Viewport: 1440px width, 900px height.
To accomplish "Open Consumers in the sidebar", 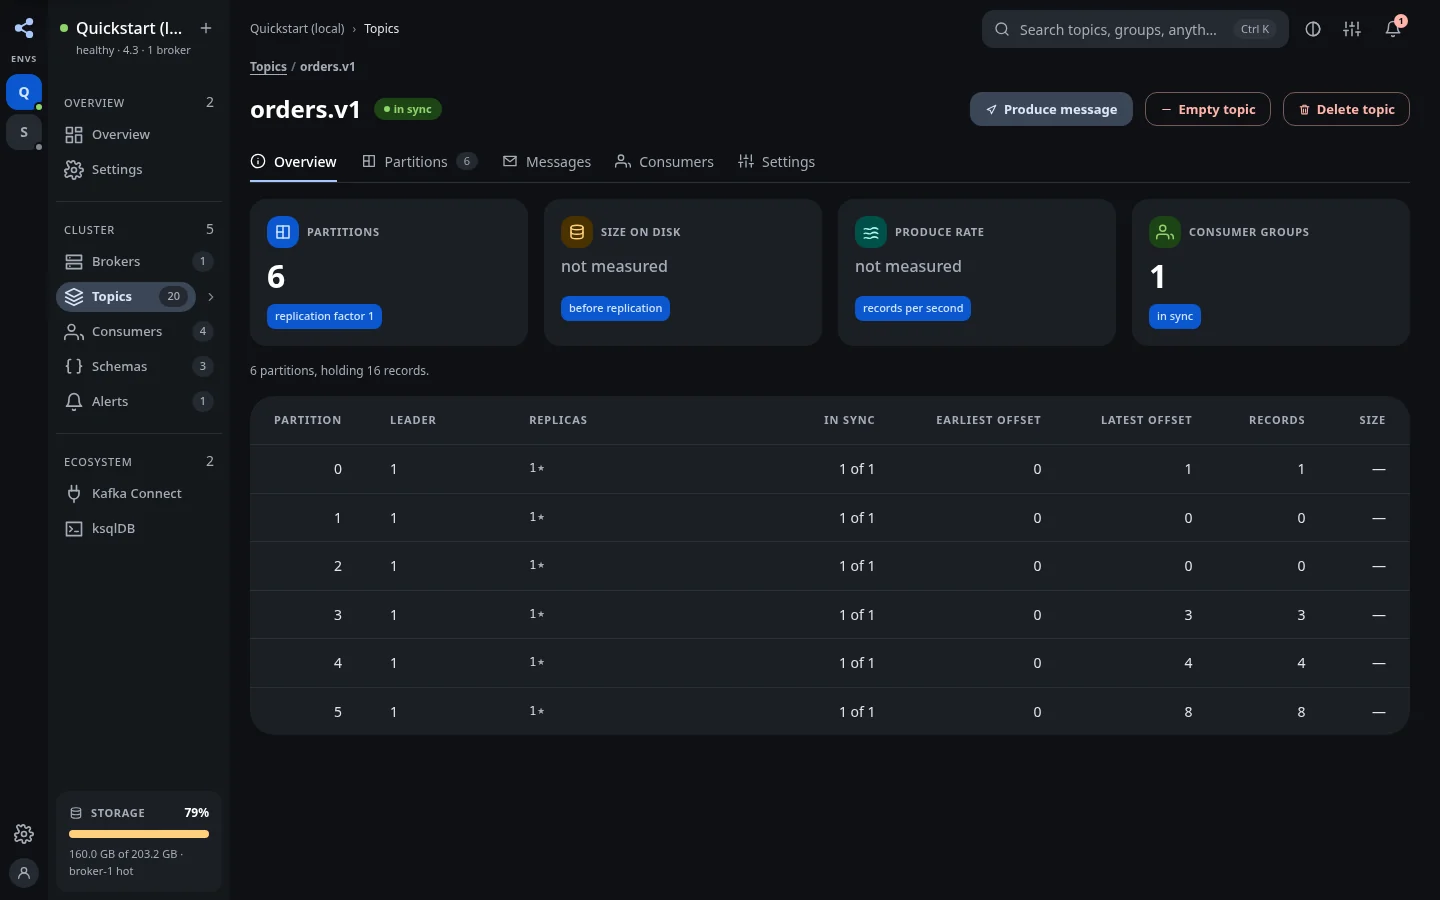I will [139, 331].
